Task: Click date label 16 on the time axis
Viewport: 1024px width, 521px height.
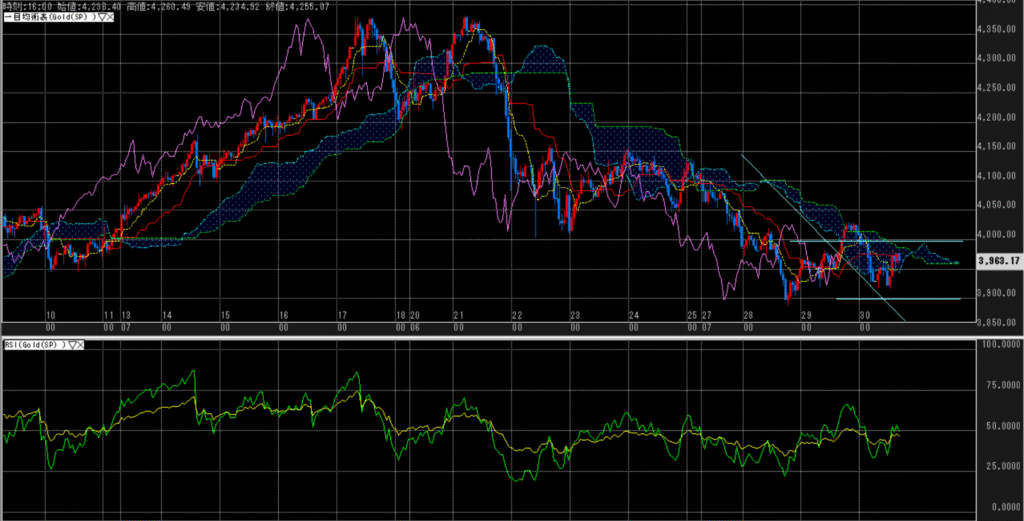Action: click(284, 314)
